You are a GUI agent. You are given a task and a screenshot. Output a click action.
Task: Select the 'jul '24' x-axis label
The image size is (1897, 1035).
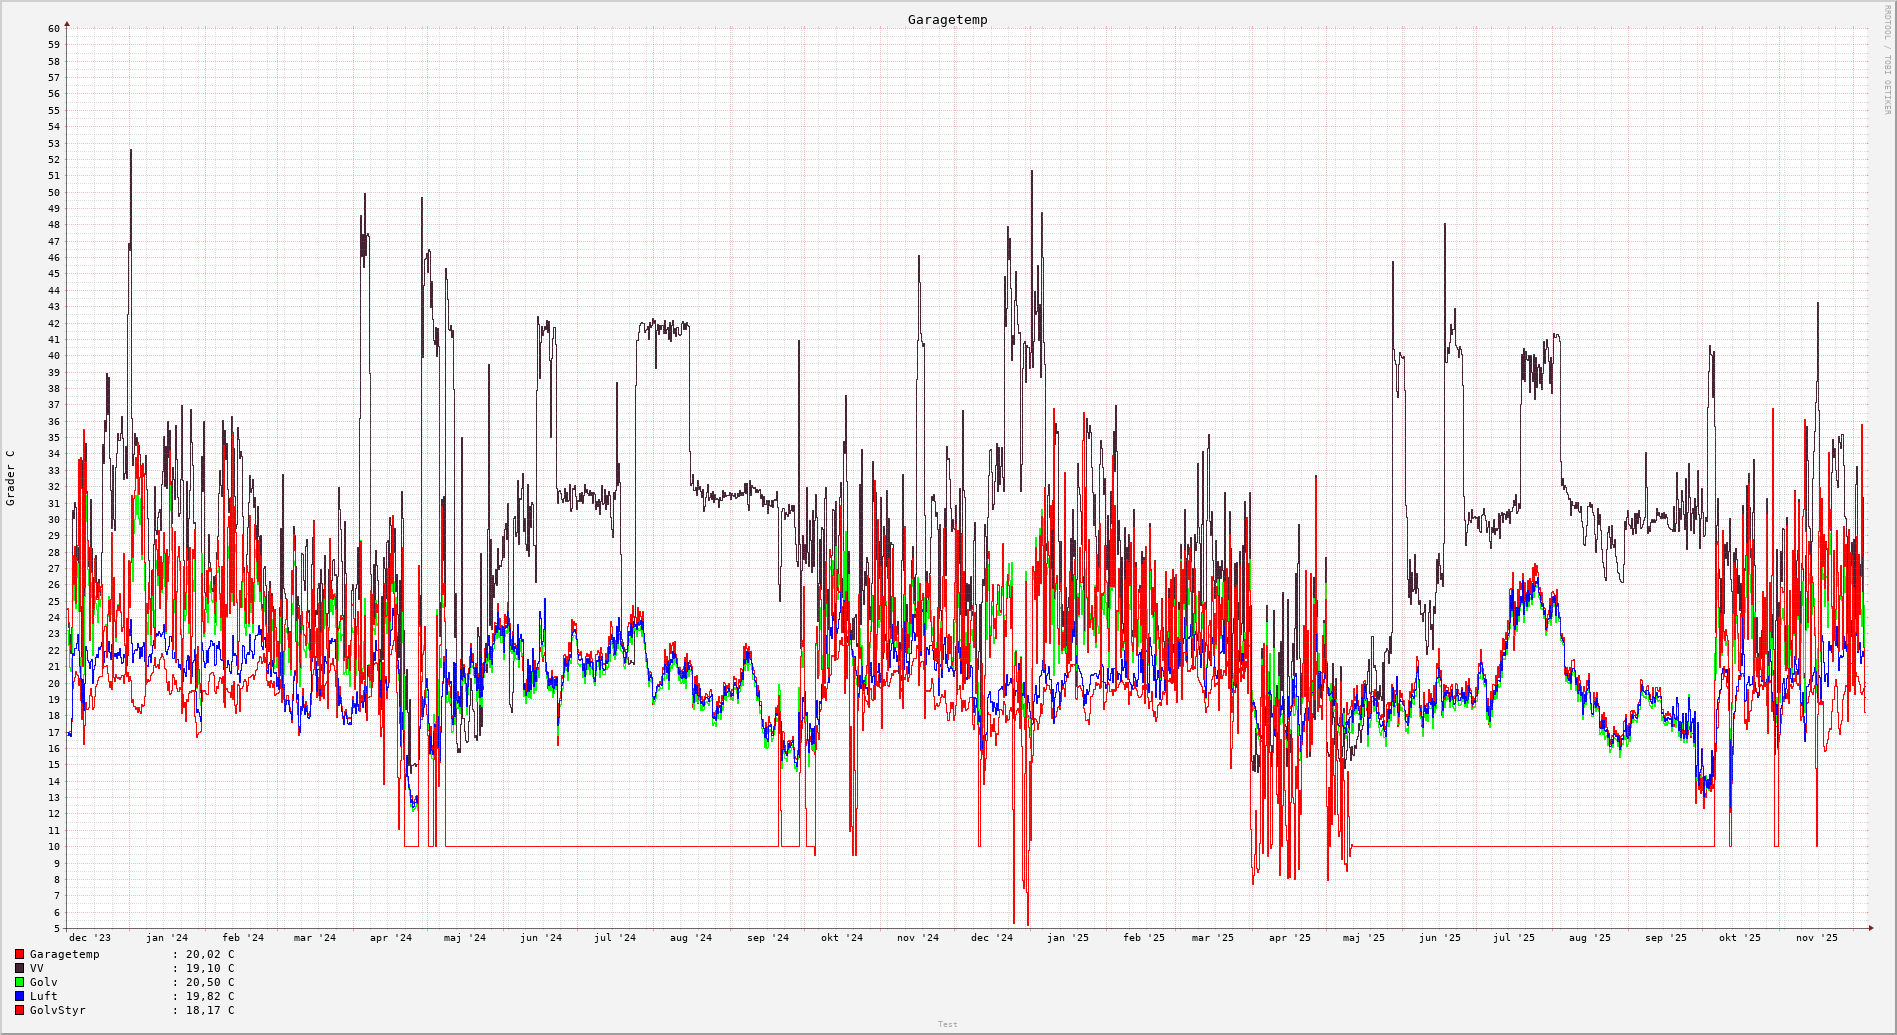(615, 938)
